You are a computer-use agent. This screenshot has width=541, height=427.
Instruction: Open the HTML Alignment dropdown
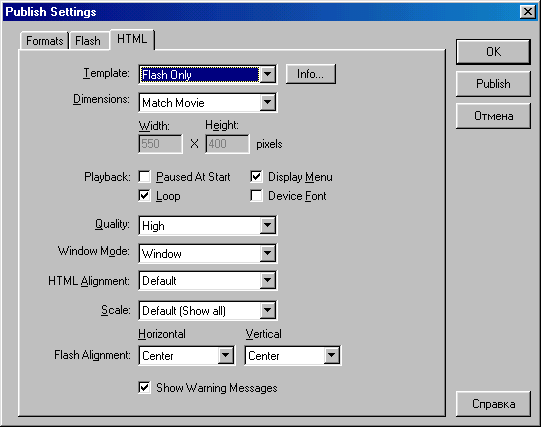coord(207,281)
